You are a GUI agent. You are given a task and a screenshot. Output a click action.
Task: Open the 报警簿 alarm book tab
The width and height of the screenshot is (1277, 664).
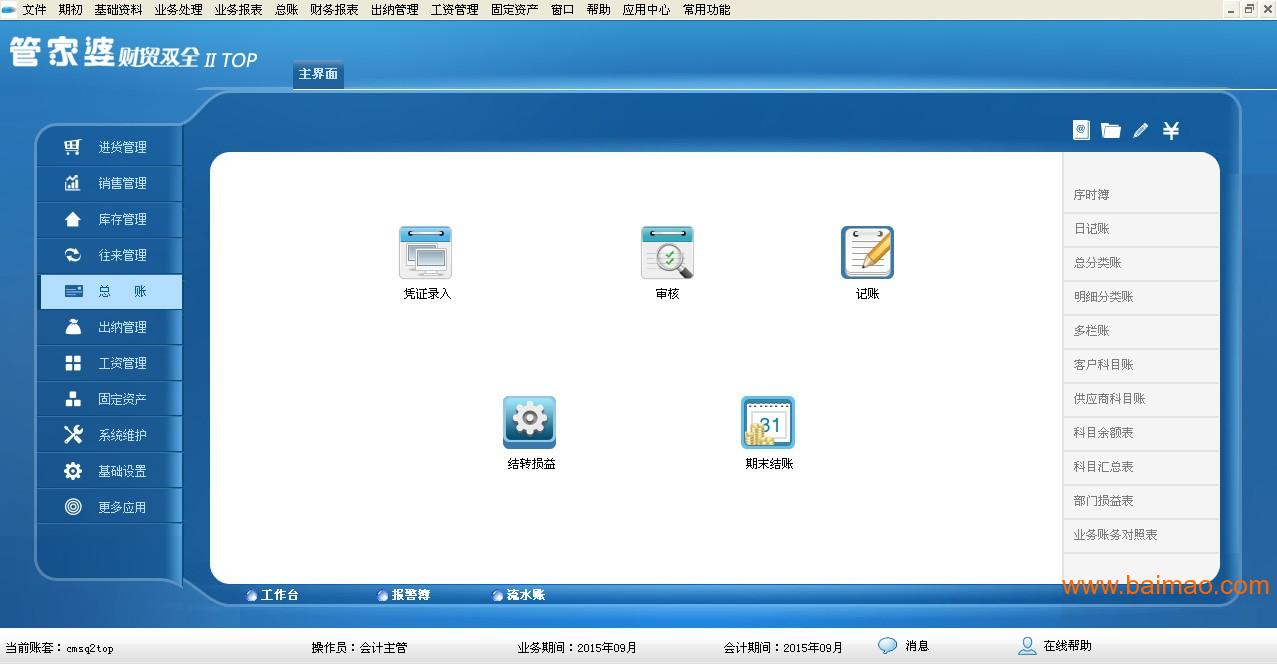pyautogui.click(x=411, y=594)
